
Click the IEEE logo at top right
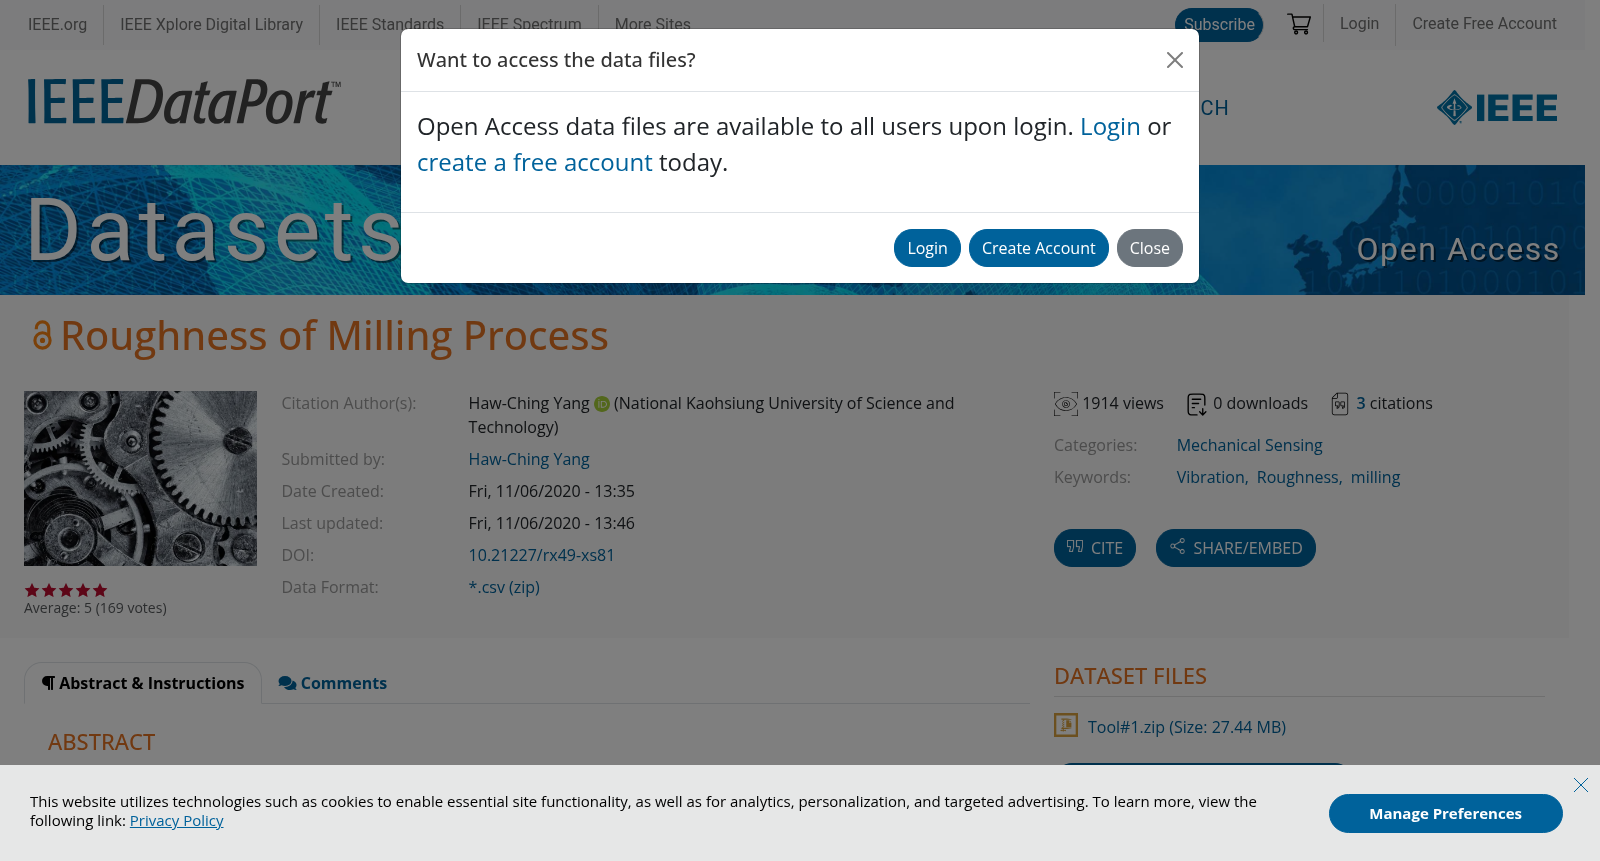coord(1497,107)
